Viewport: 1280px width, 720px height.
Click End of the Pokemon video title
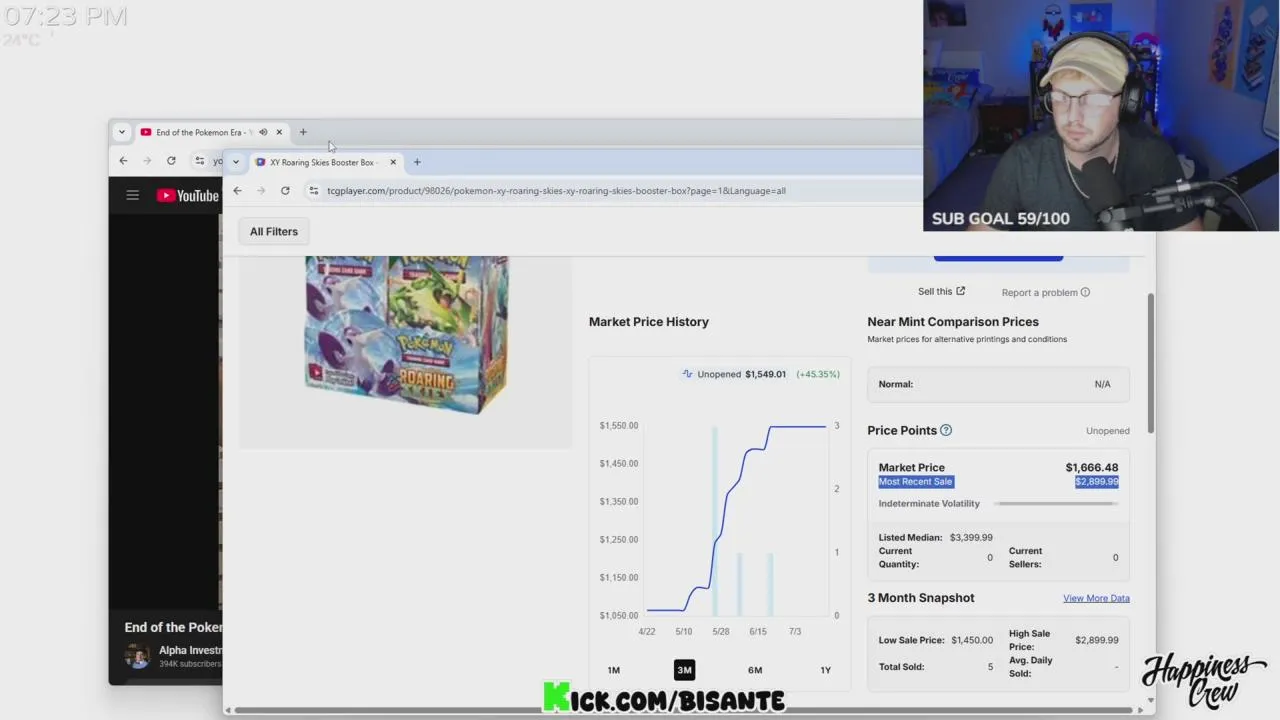click(173, 627)
